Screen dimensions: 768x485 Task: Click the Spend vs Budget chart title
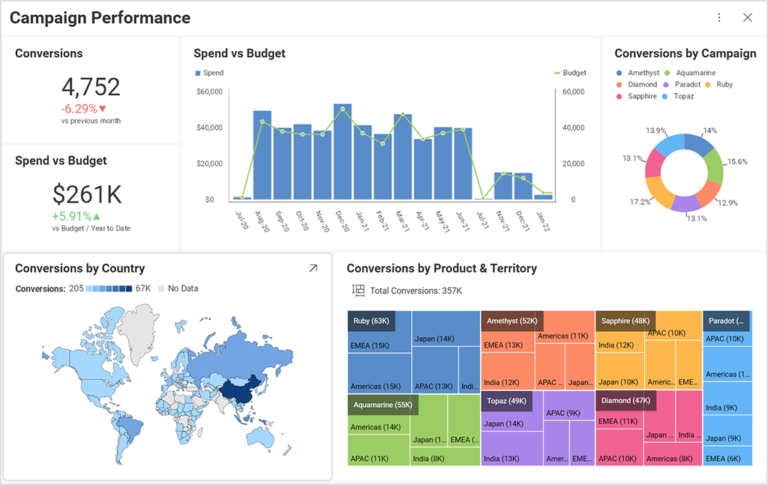pos(239,53)
